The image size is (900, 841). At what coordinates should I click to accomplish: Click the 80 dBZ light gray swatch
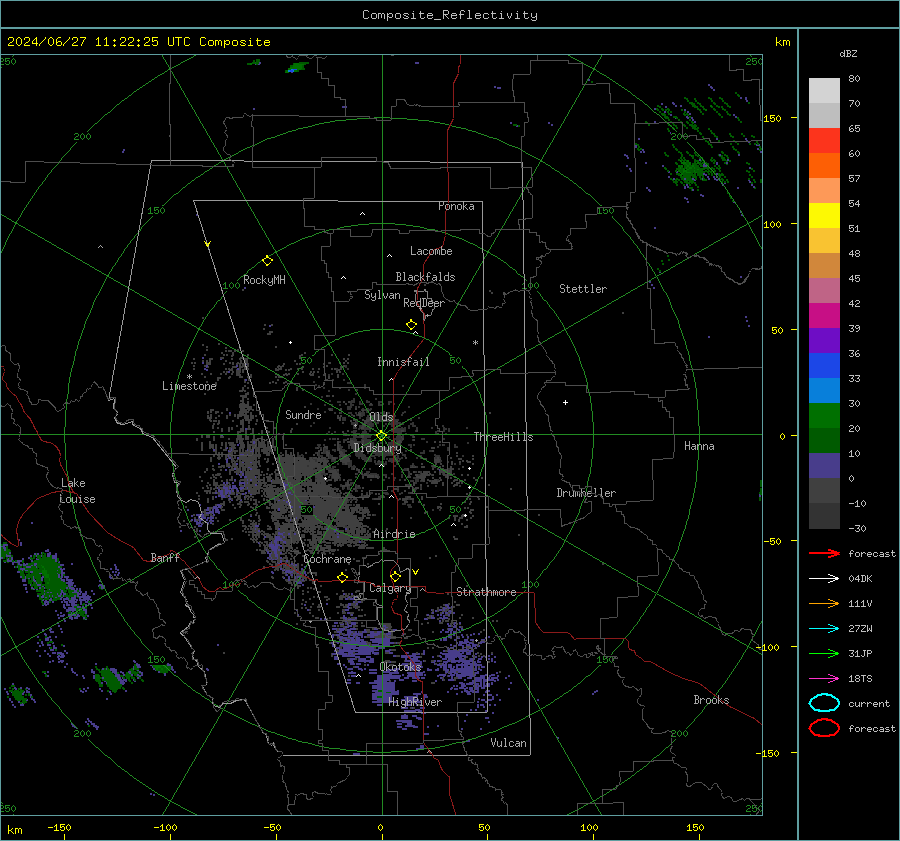[x=824, y=91]
